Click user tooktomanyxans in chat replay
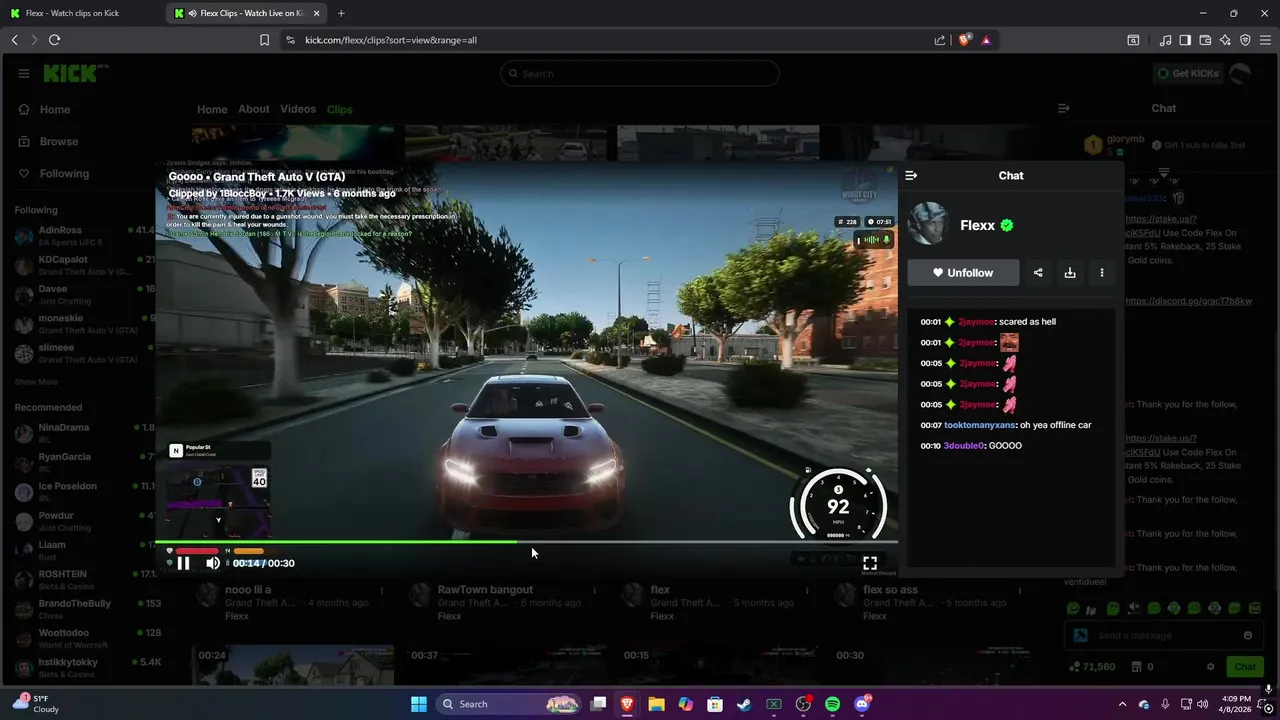1280x720 pixels. tap(980, 425)
